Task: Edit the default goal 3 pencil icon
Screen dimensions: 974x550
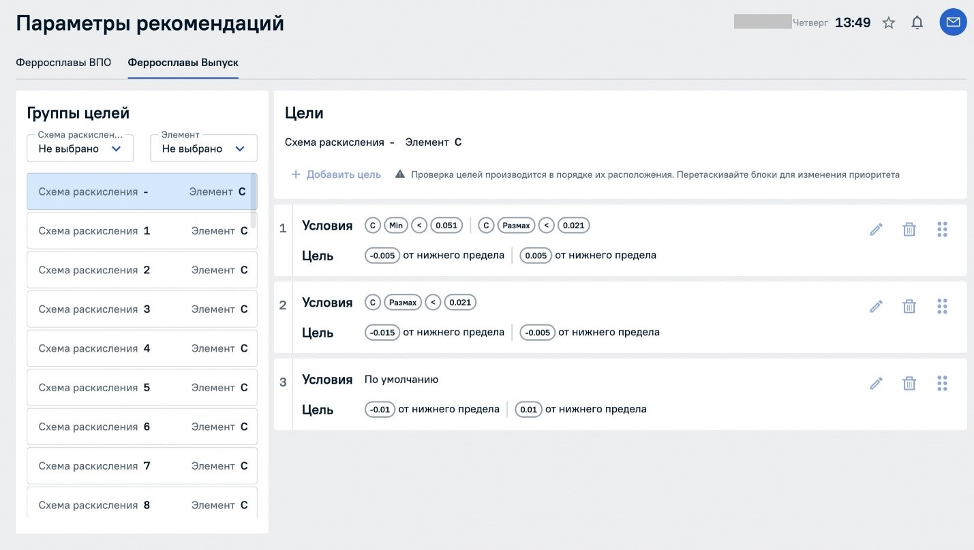Action: (876, 383)
